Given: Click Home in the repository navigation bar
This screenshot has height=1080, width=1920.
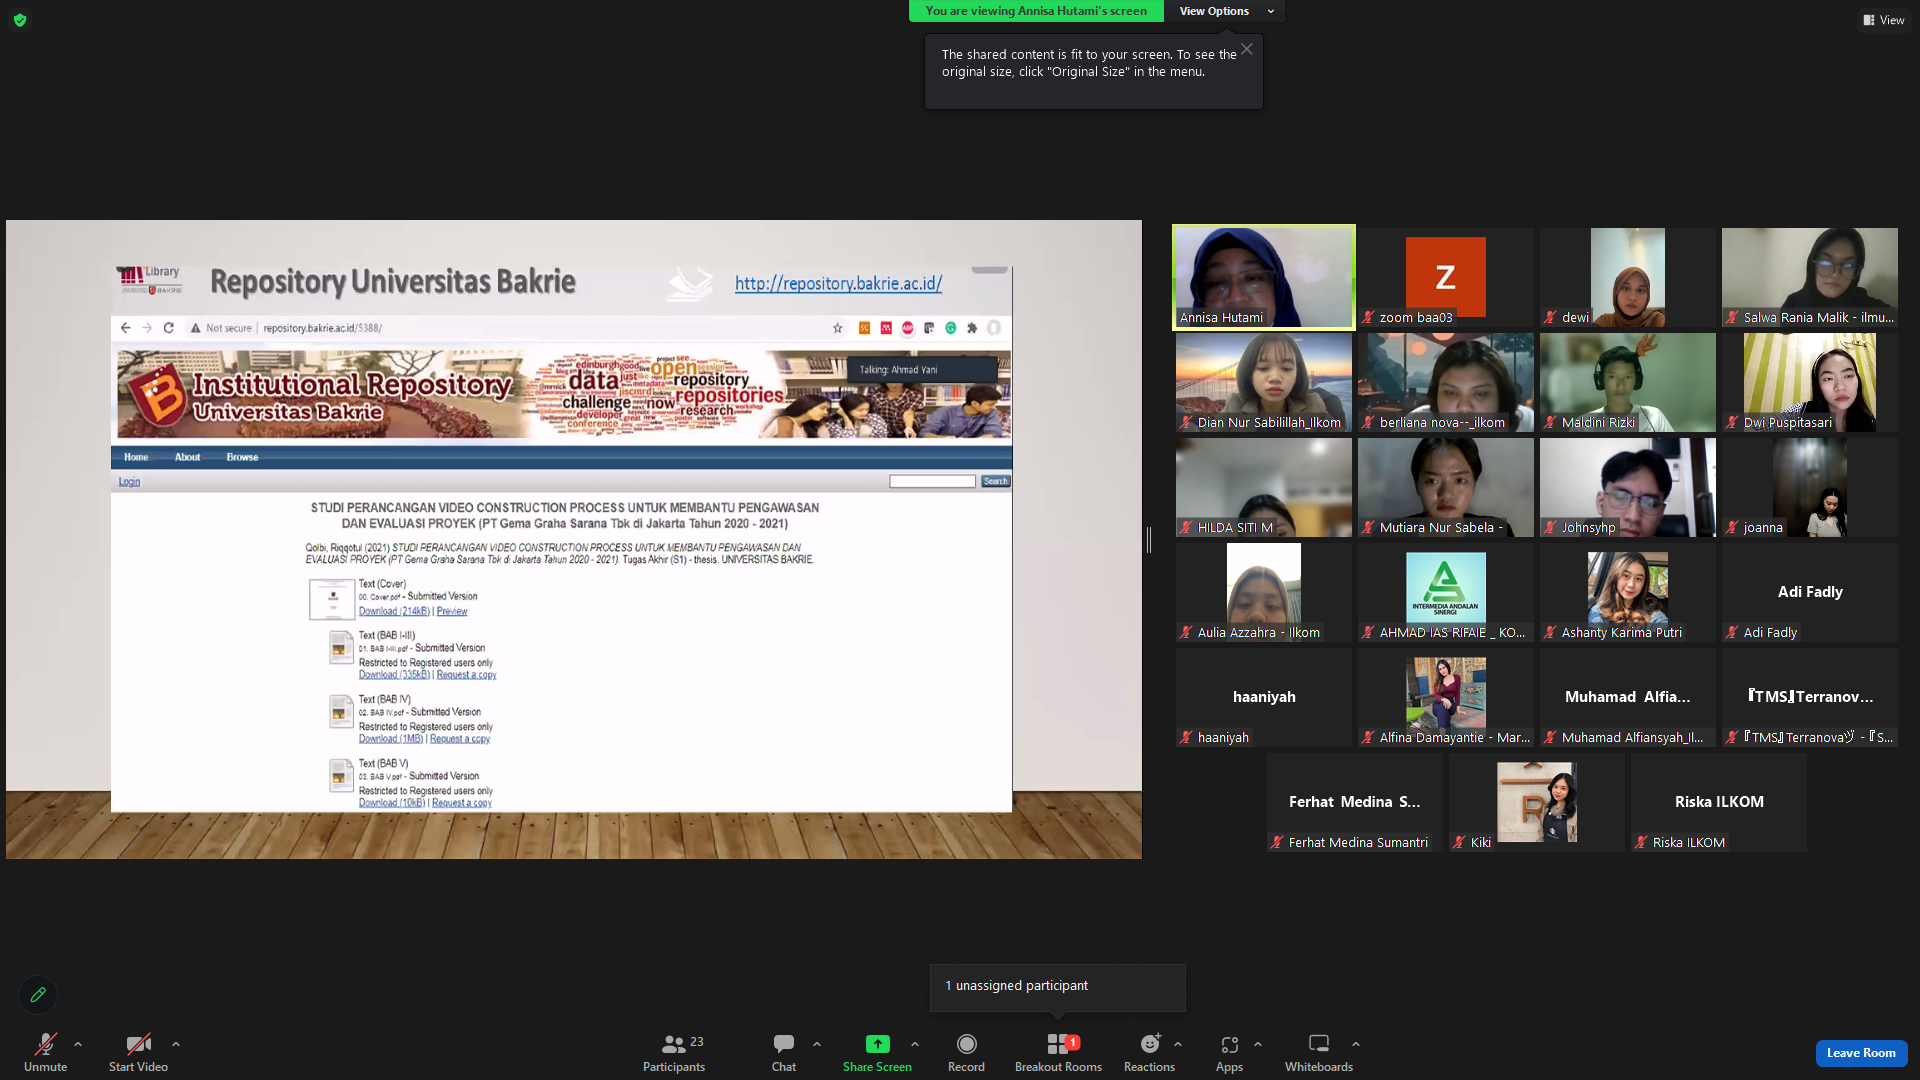Looking at the screenshot, I should 136,457.
